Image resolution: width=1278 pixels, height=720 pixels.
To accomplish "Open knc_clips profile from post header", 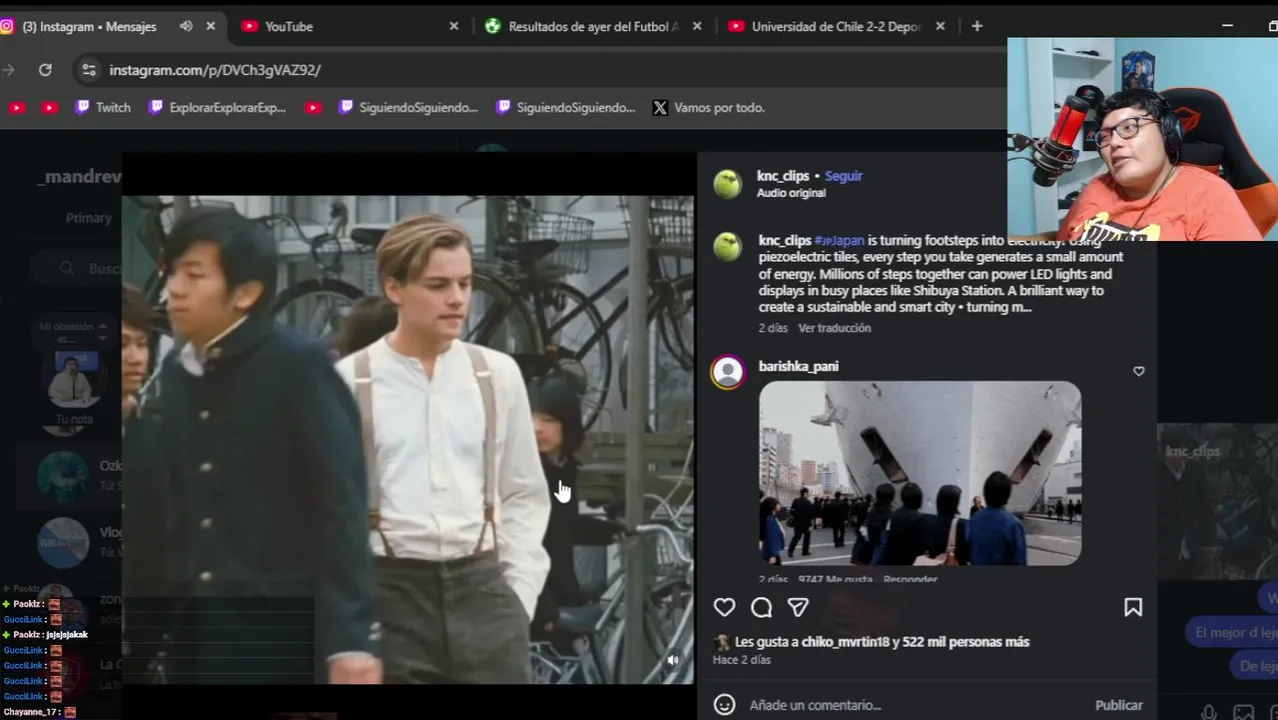I will [x=783, y=176].
